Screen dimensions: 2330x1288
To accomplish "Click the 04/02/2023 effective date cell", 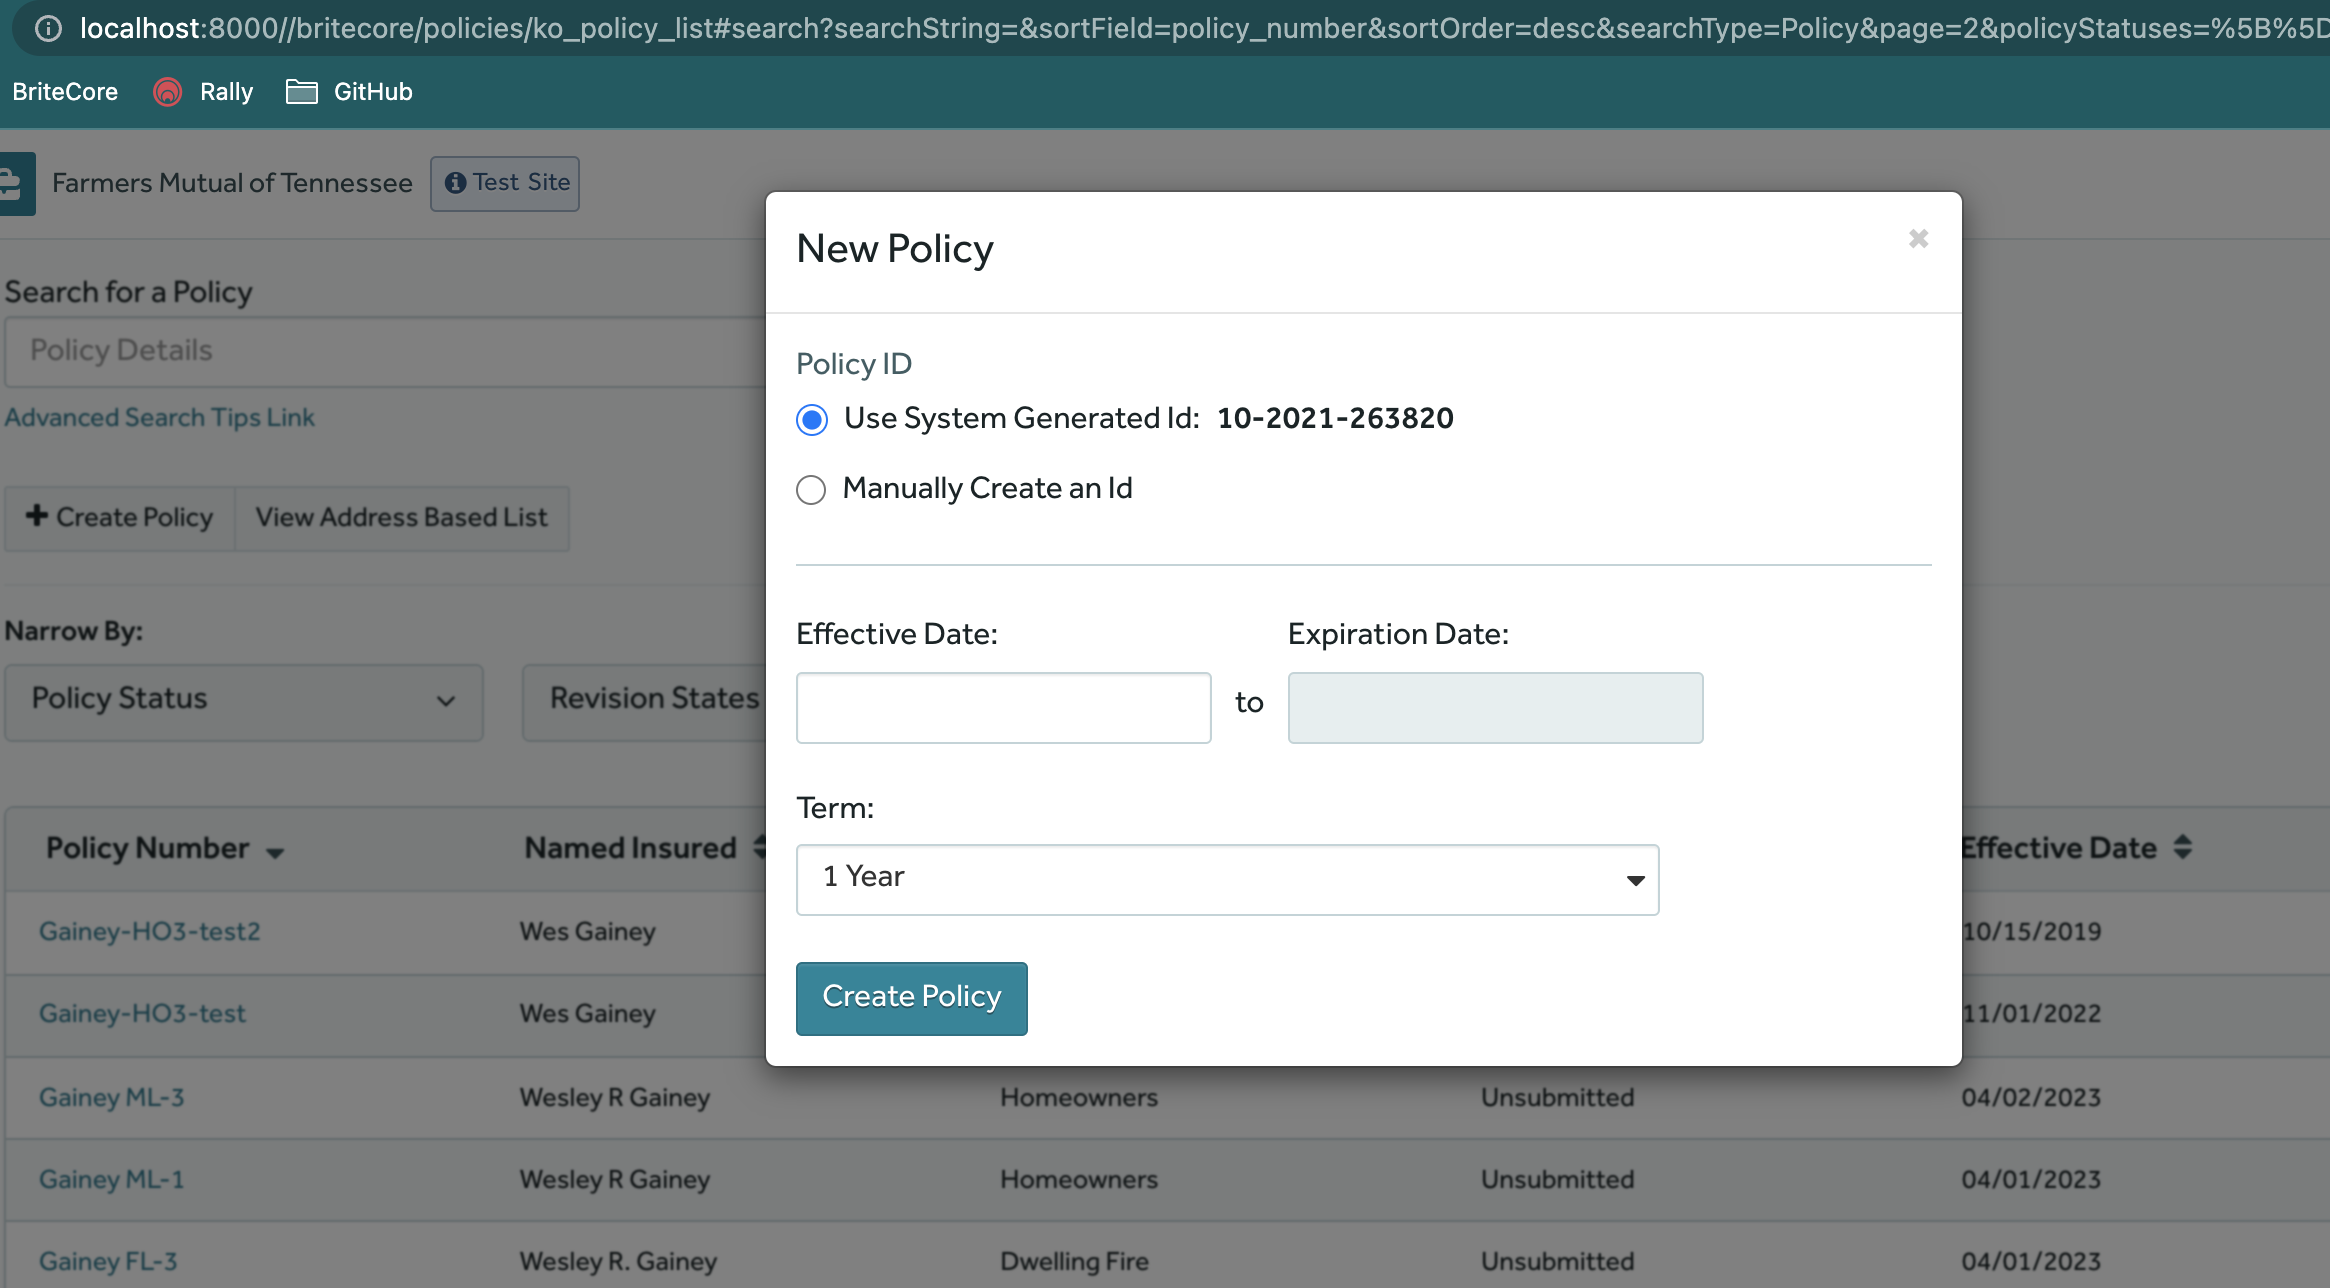I will point(2031,1097).
